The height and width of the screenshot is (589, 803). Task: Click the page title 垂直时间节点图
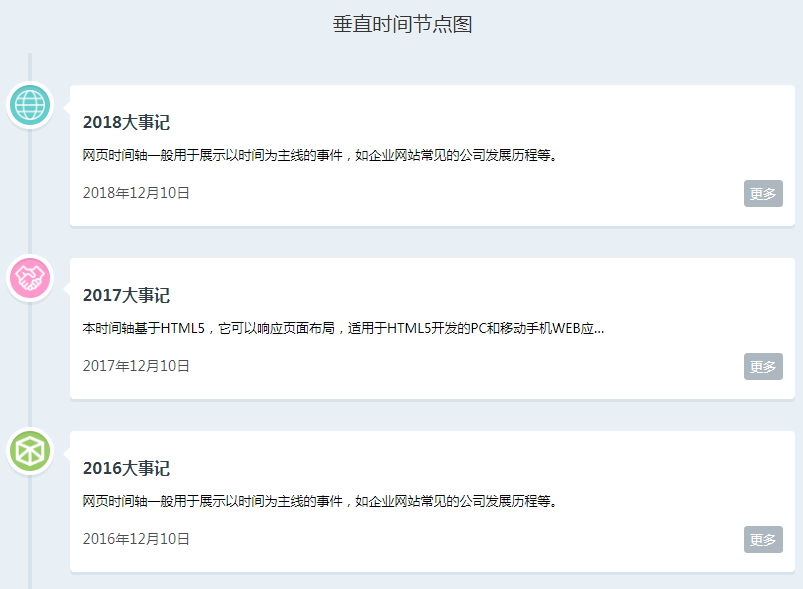pyautogui.click(x=402, y=25)
